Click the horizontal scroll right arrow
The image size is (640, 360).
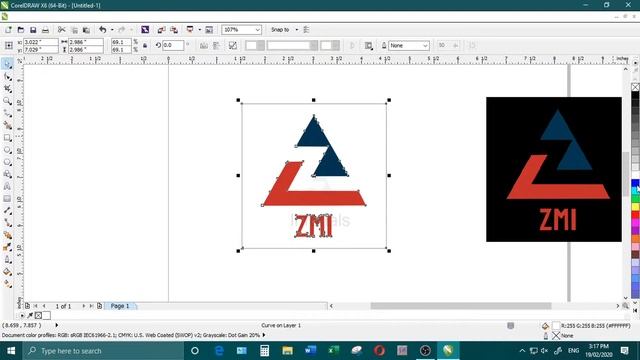[x=618, y=306]
